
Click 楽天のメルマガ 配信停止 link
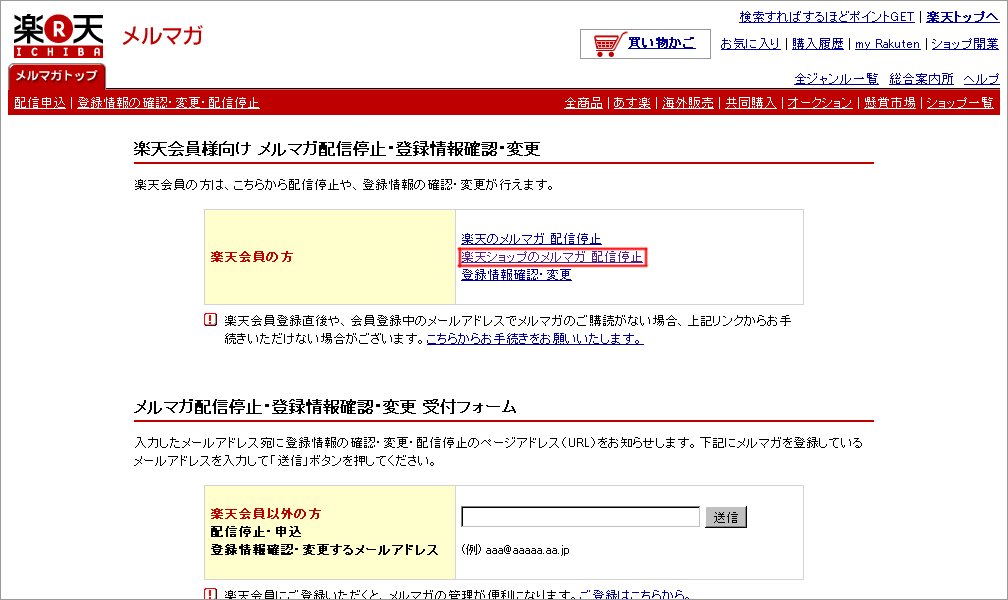pyautogui.click(x=531, y=239)
